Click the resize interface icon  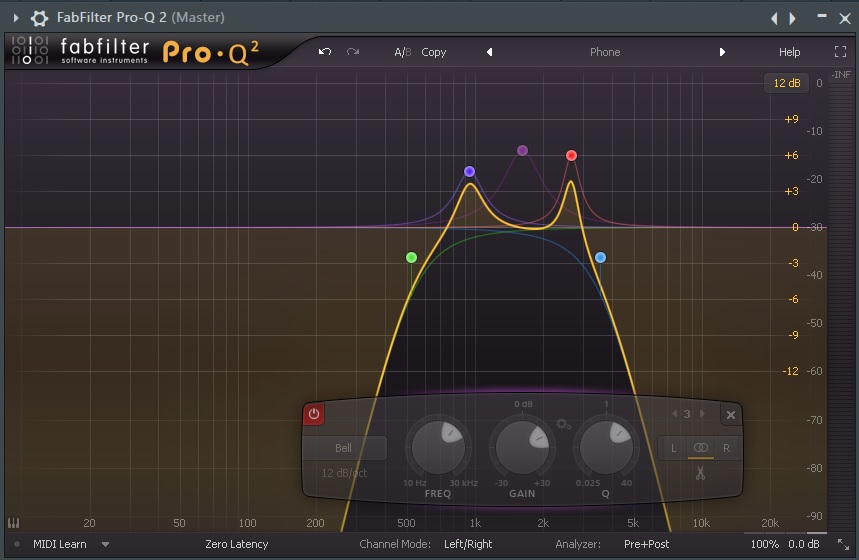(x=843, y=544)
